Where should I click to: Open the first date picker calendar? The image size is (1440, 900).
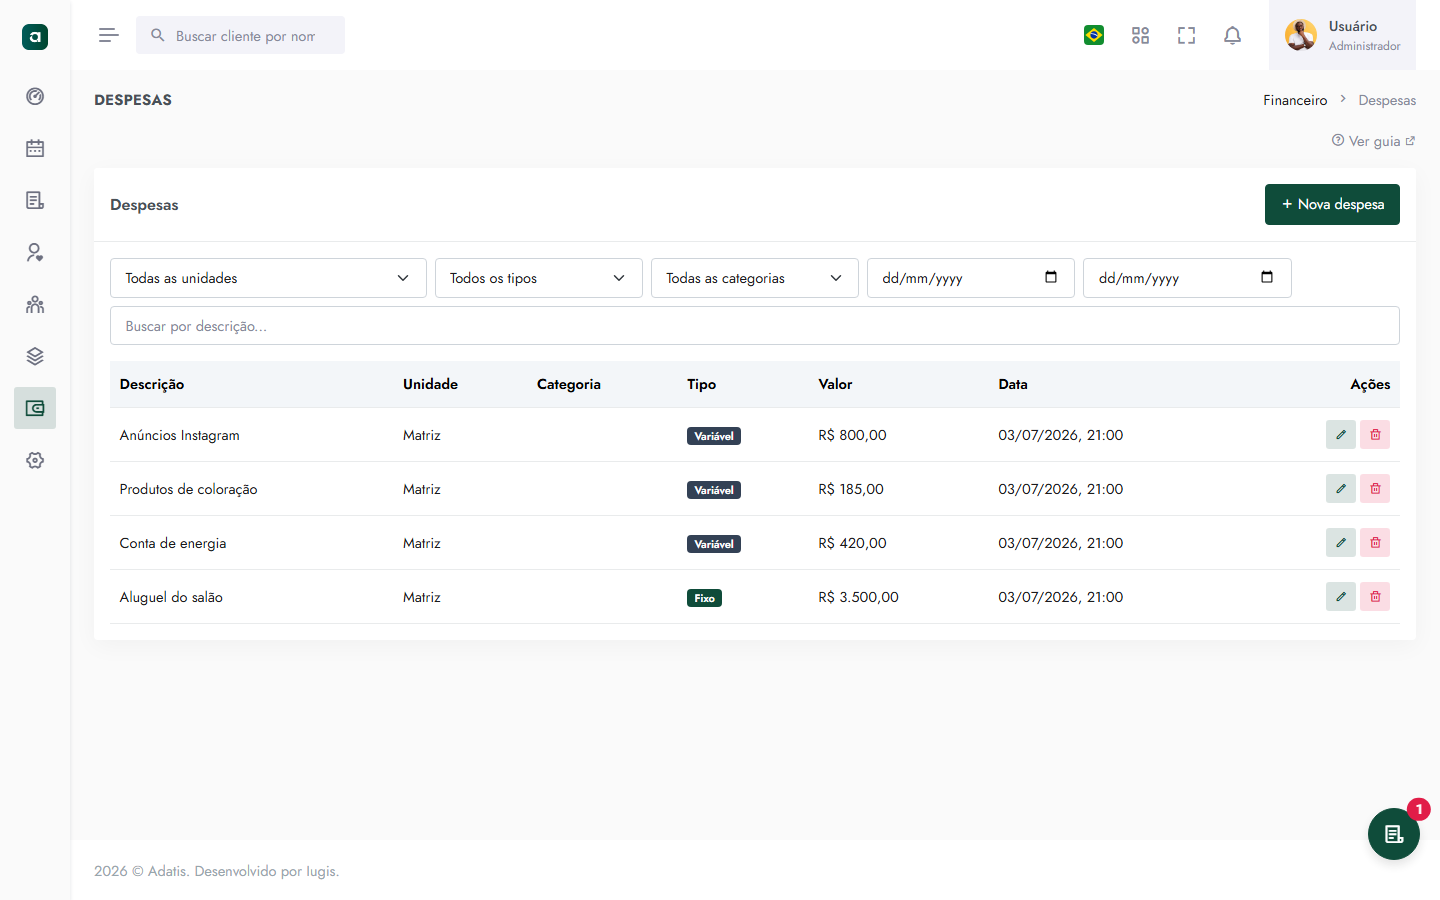[x=1051, y=277]
